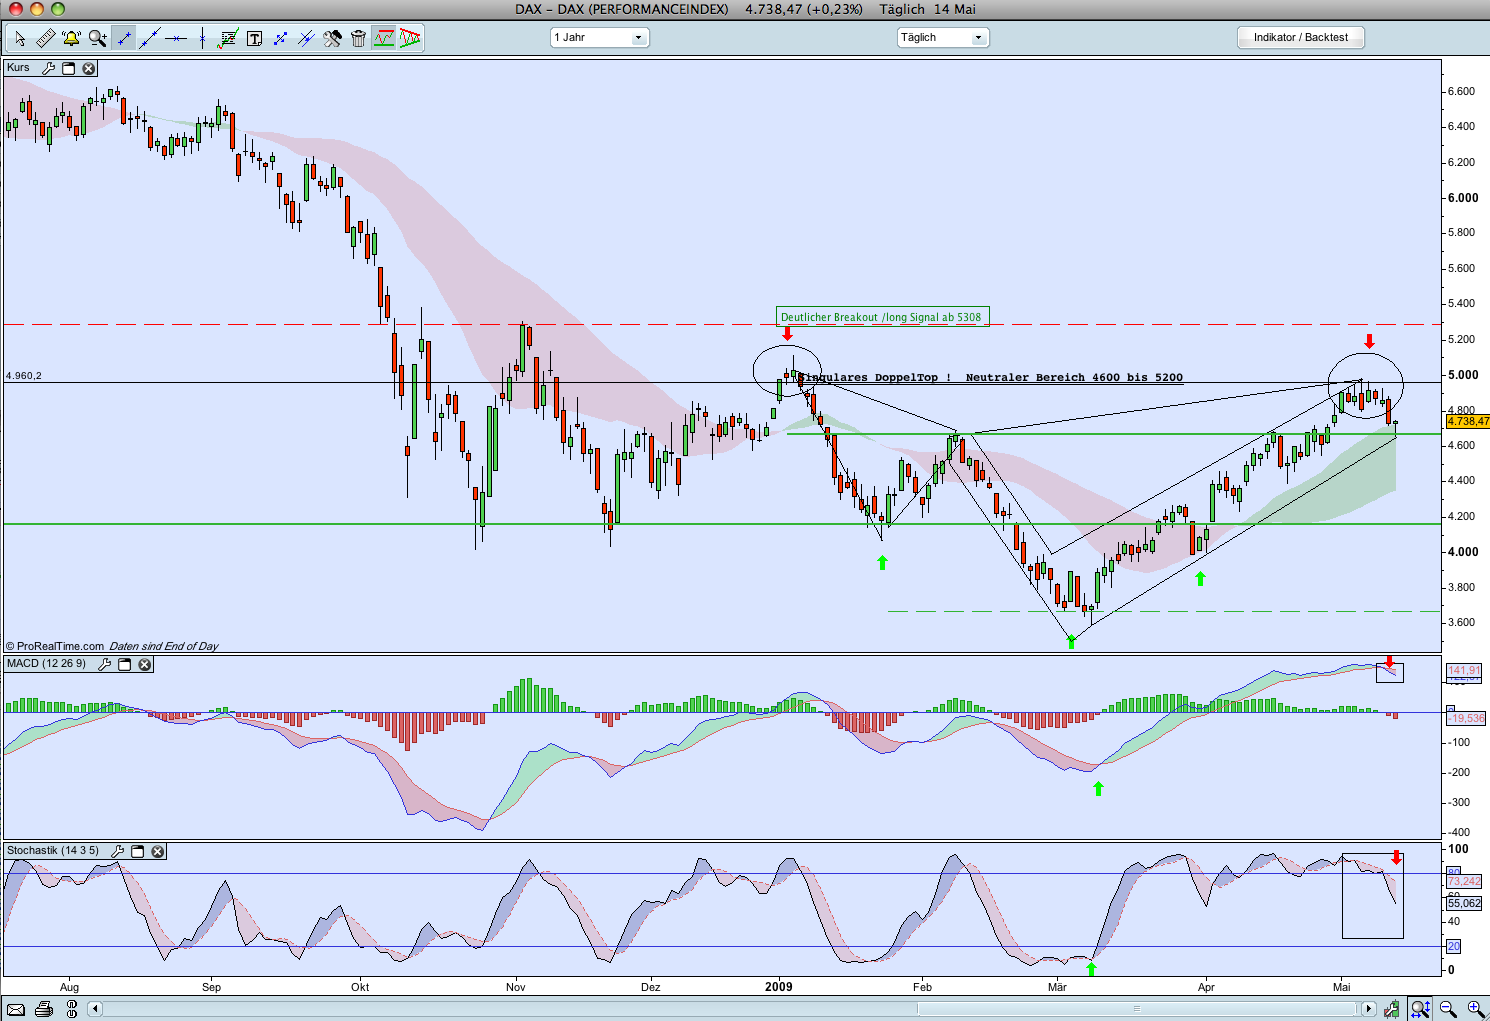Click the envelope email chart icon
The width and height of the screenshot is (1490, 1021).
coord(16,1009)
